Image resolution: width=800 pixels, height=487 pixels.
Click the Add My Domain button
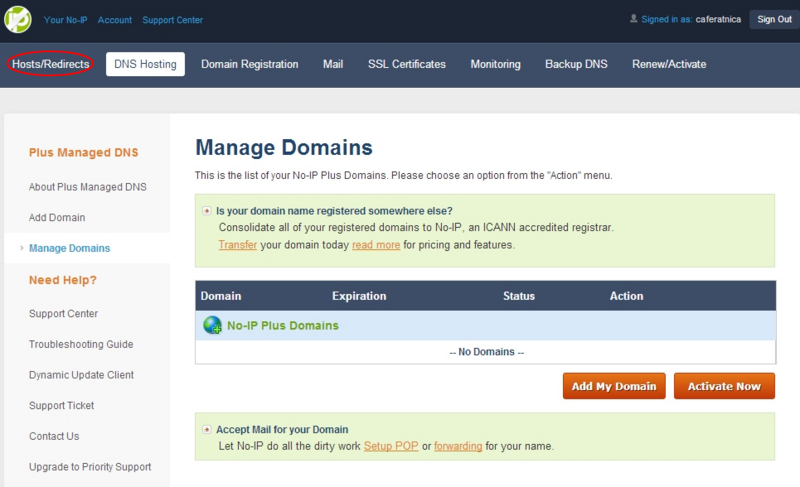click(614, 386)
